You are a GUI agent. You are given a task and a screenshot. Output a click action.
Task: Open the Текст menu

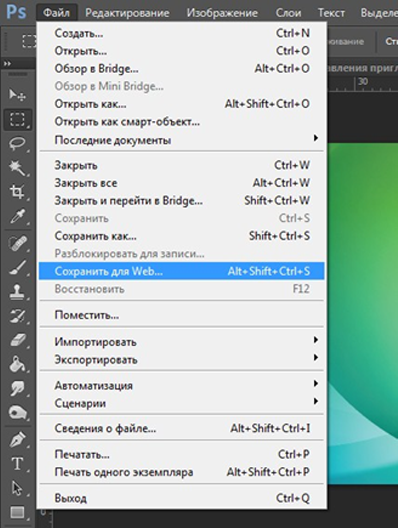(x=331, y=13)
